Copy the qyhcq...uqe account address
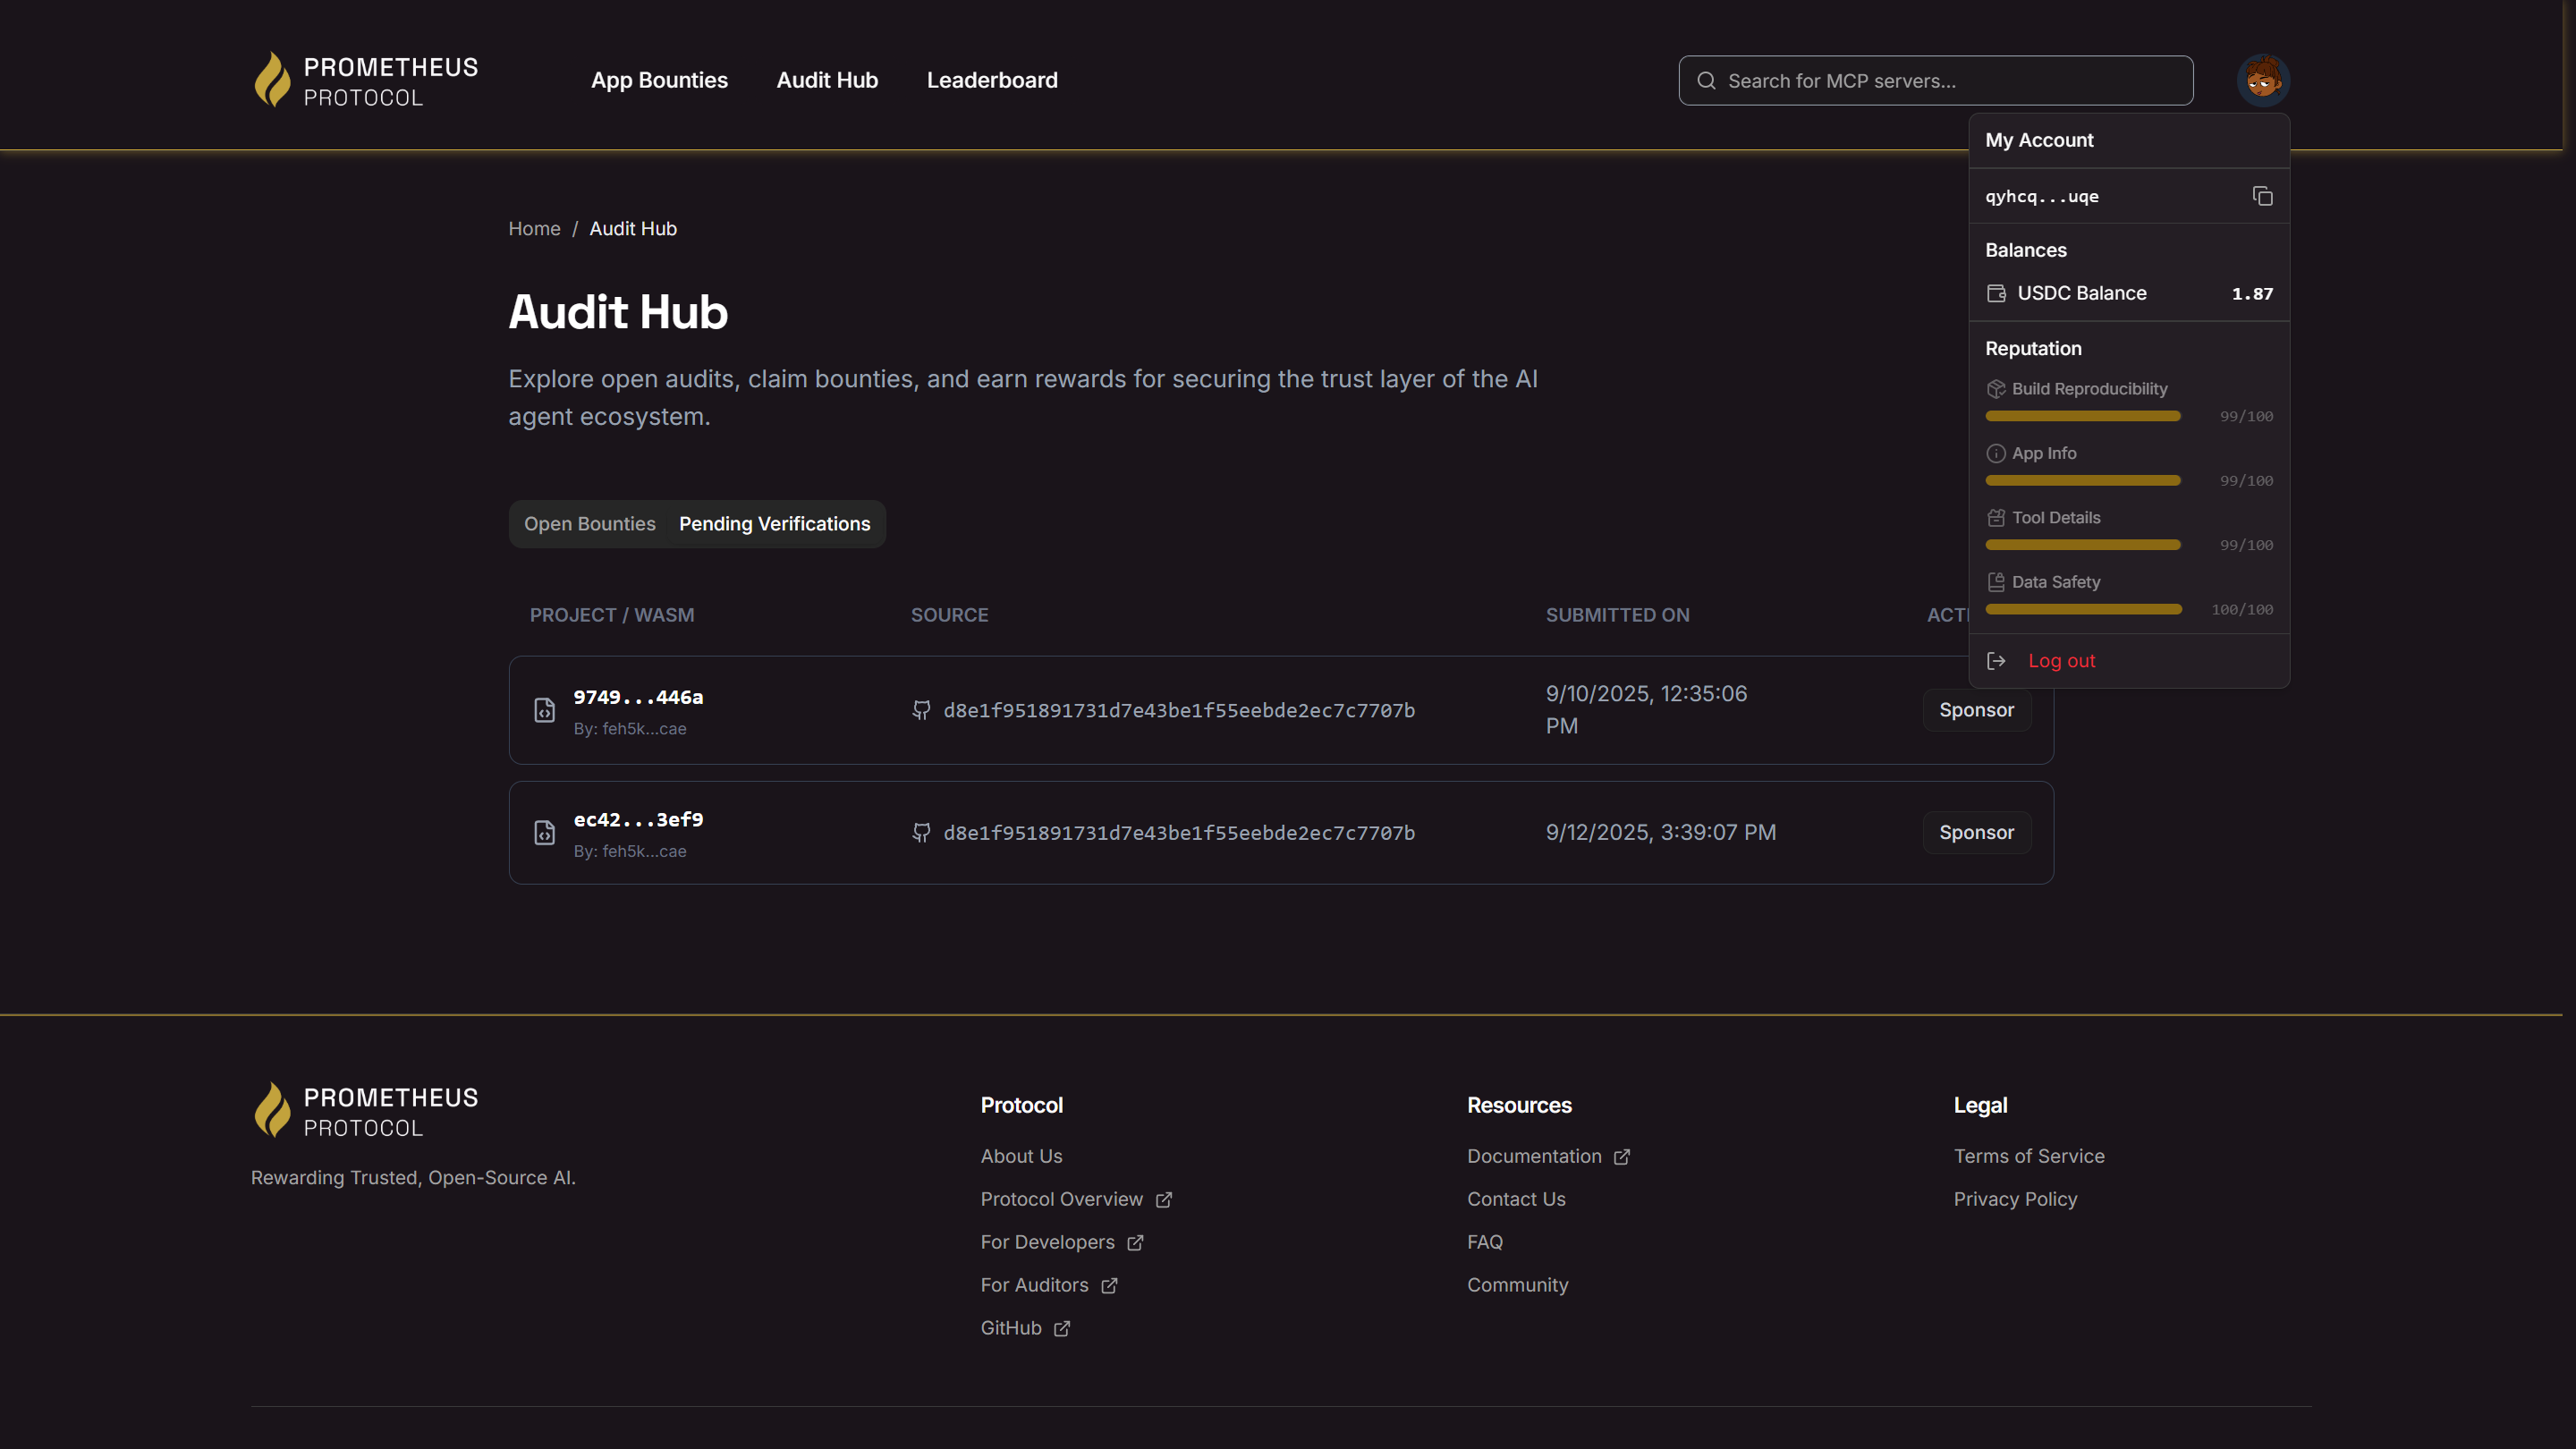 pos(2262,196)
